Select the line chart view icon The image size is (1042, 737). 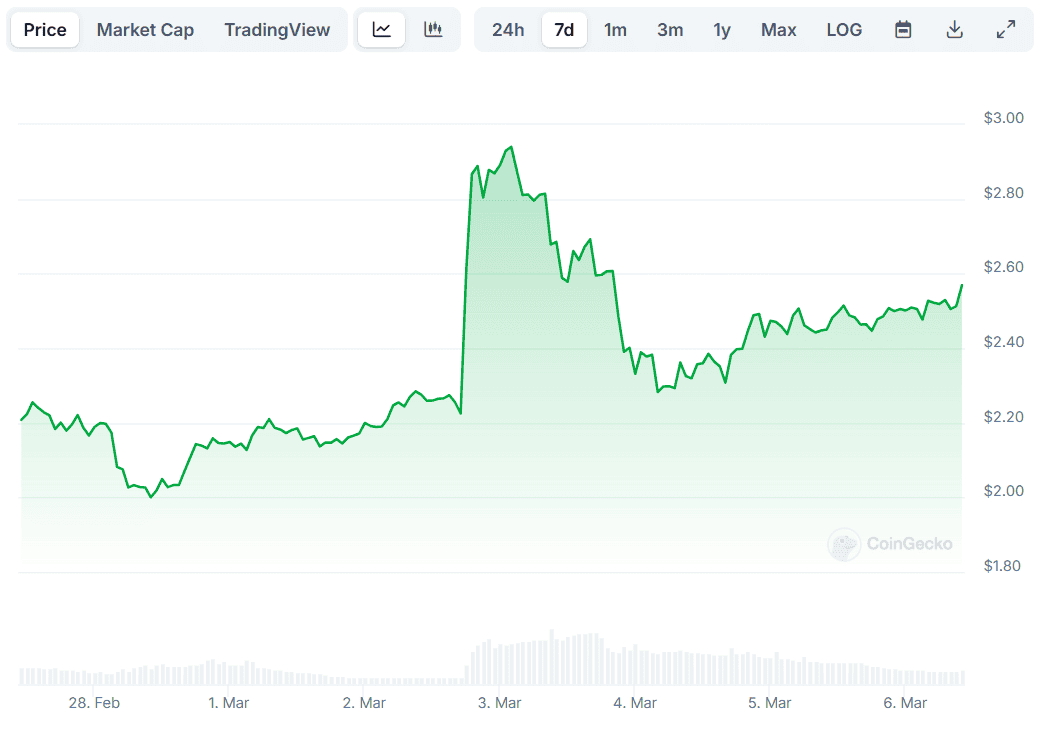[x=382, y=30]
